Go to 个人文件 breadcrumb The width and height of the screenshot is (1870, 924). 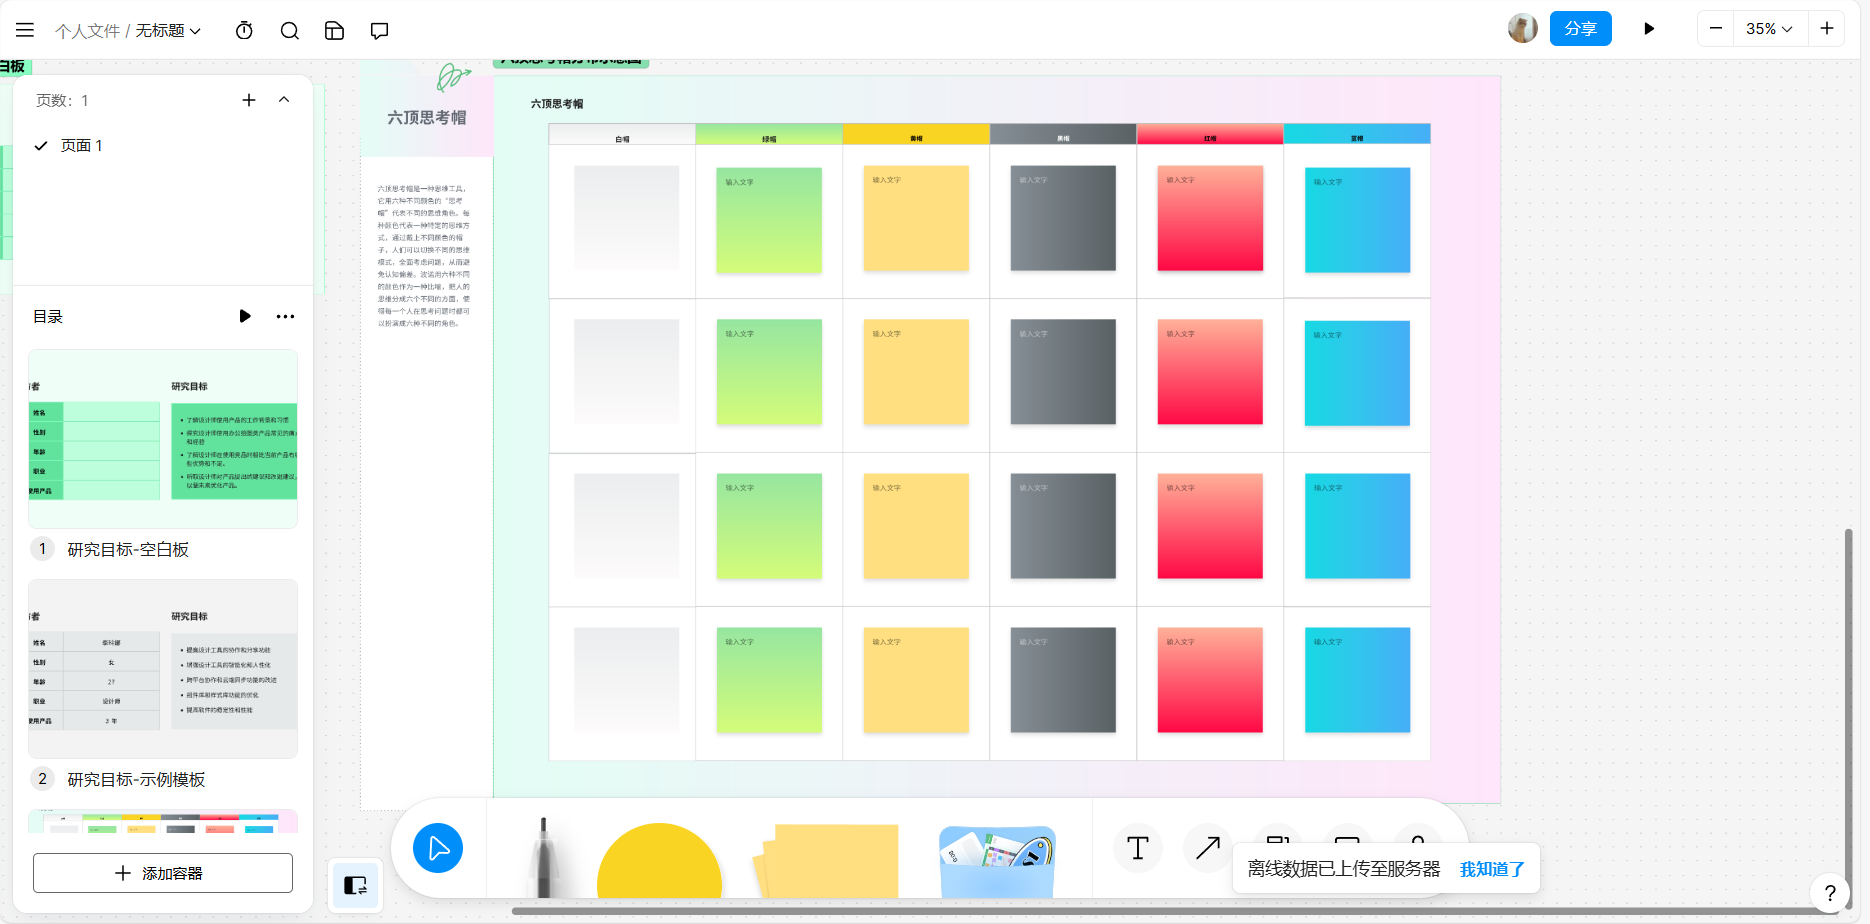pos(87,31)
